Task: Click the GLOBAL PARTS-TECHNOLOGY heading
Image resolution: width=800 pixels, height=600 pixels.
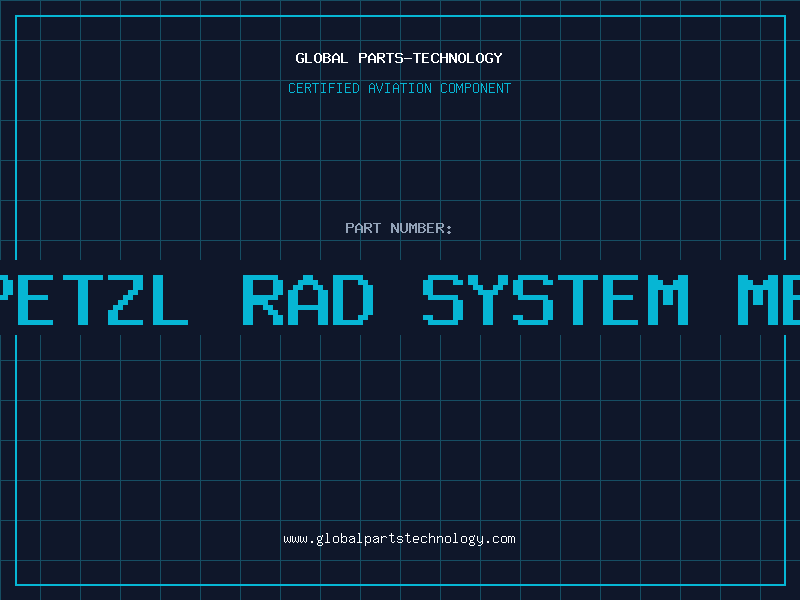Action: click(x=399, y=58)
